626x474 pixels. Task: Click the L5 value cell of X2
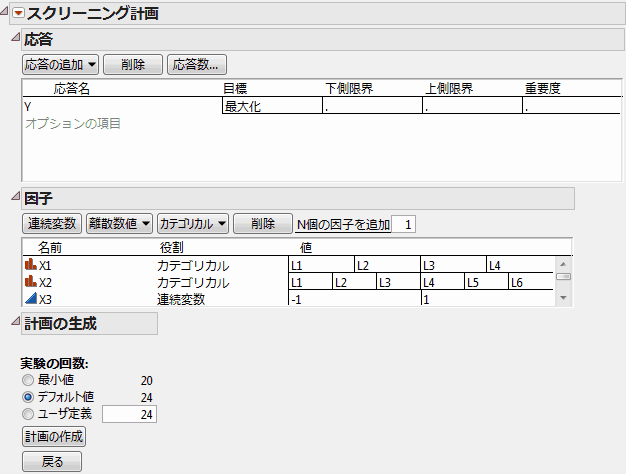pyautogui.click(x=486, y=282)
